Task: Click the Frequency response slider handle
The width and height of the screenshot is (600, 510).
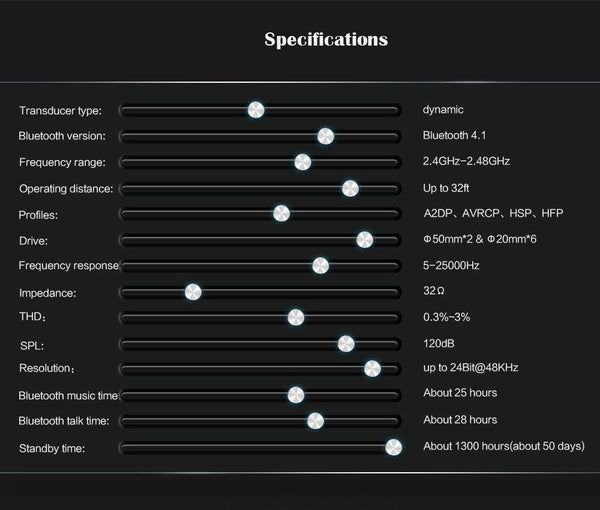Action: (x=320, y=265)
